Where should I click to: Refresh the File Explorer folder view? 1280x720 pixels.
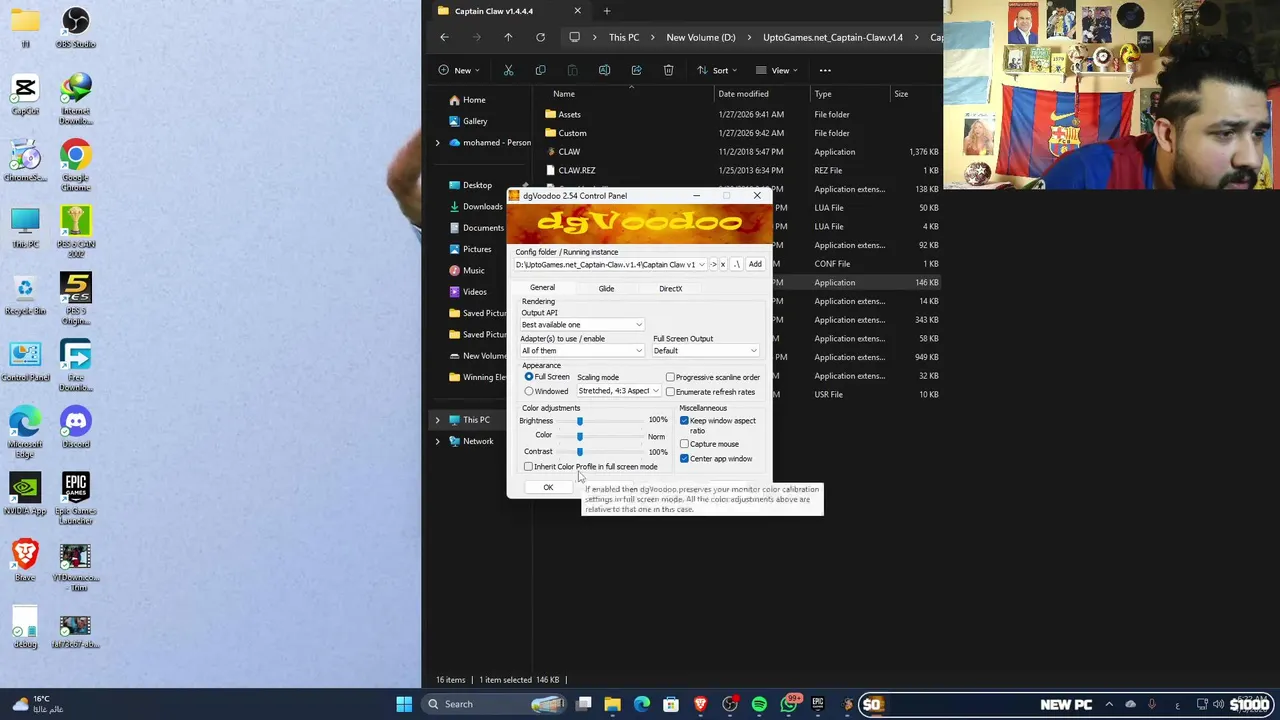pyautogui.click(x=540, y=37)
